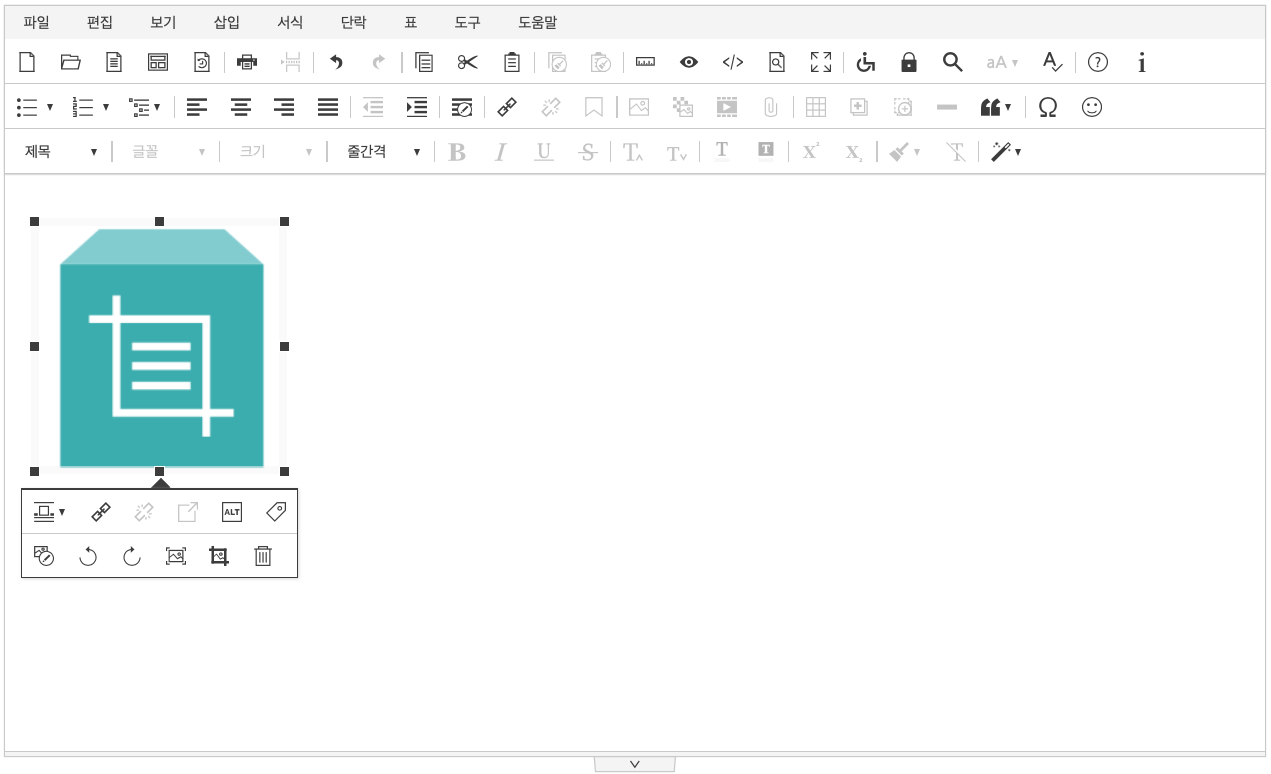The image size is (1271, 774).
Task: Click the undo button
Action: pyautogui.click(x=336, y=62)
